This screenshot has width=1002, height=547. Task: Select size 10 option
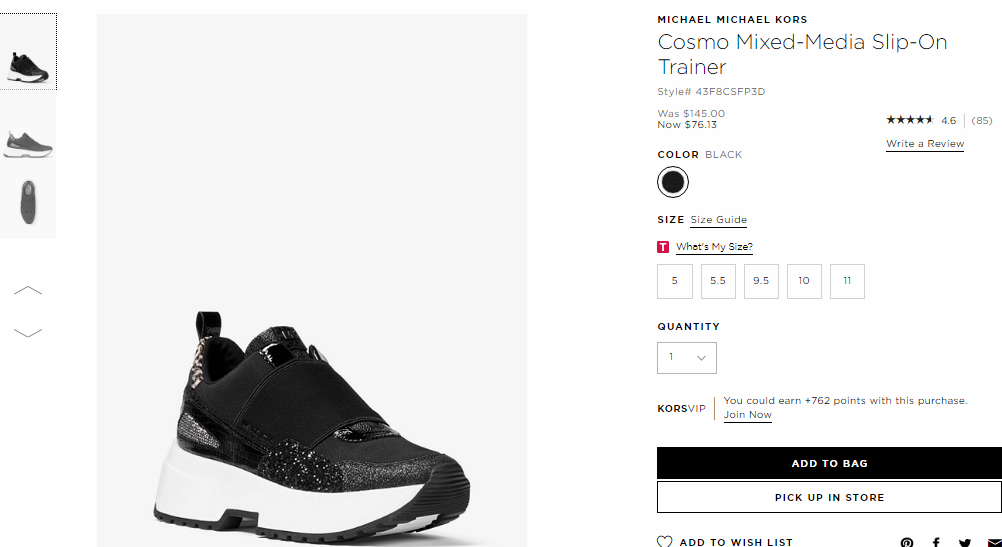point(804,281)
